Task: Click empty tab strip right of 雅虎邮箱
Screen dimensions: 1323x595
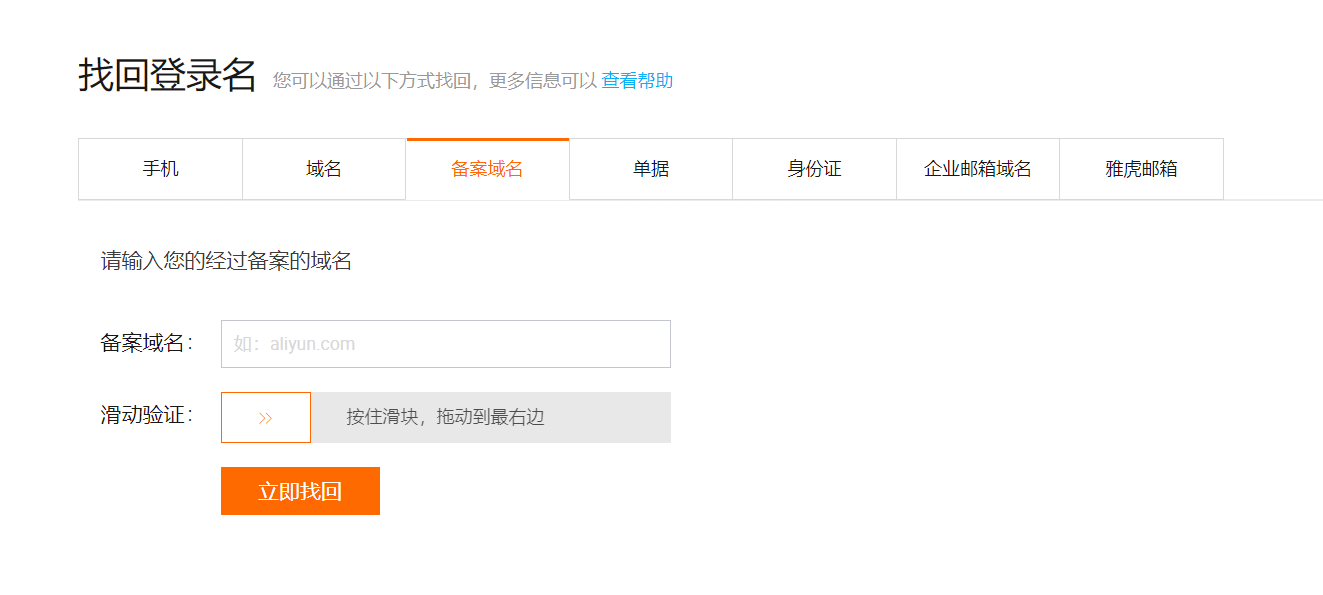Action: tap(1270, 169)
